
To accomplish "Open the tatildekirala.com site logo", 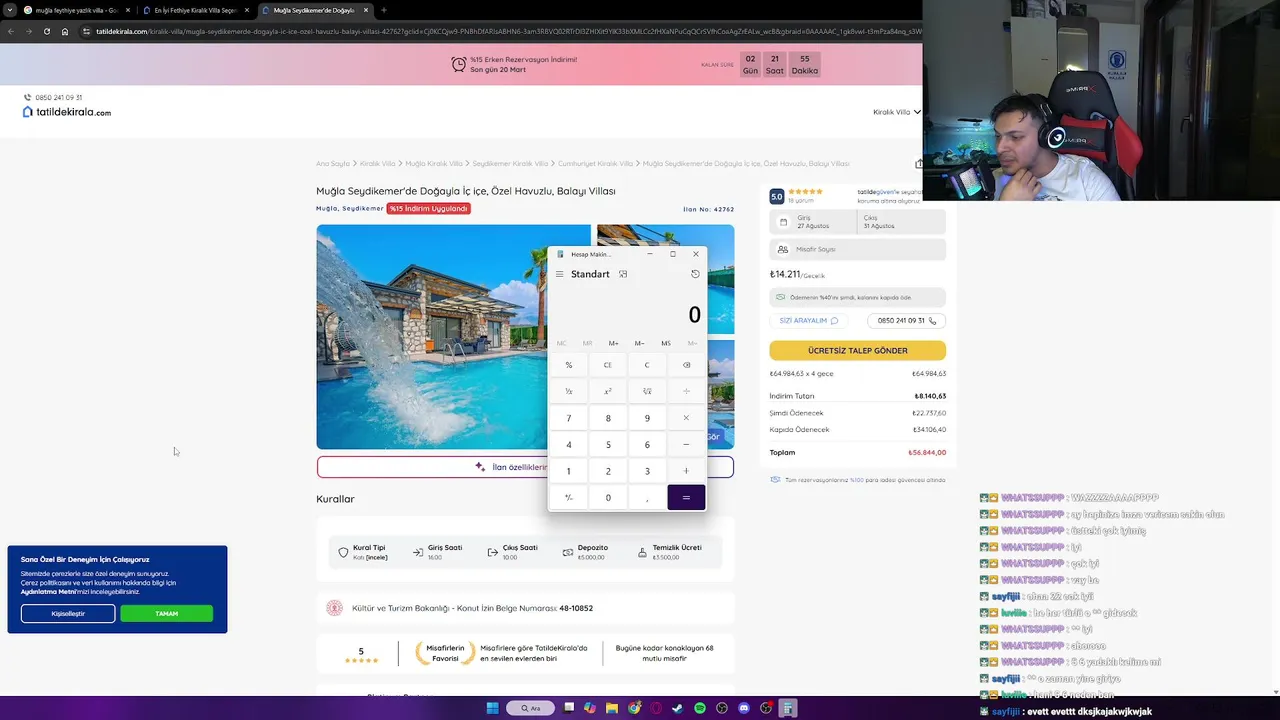I will 67,112.
